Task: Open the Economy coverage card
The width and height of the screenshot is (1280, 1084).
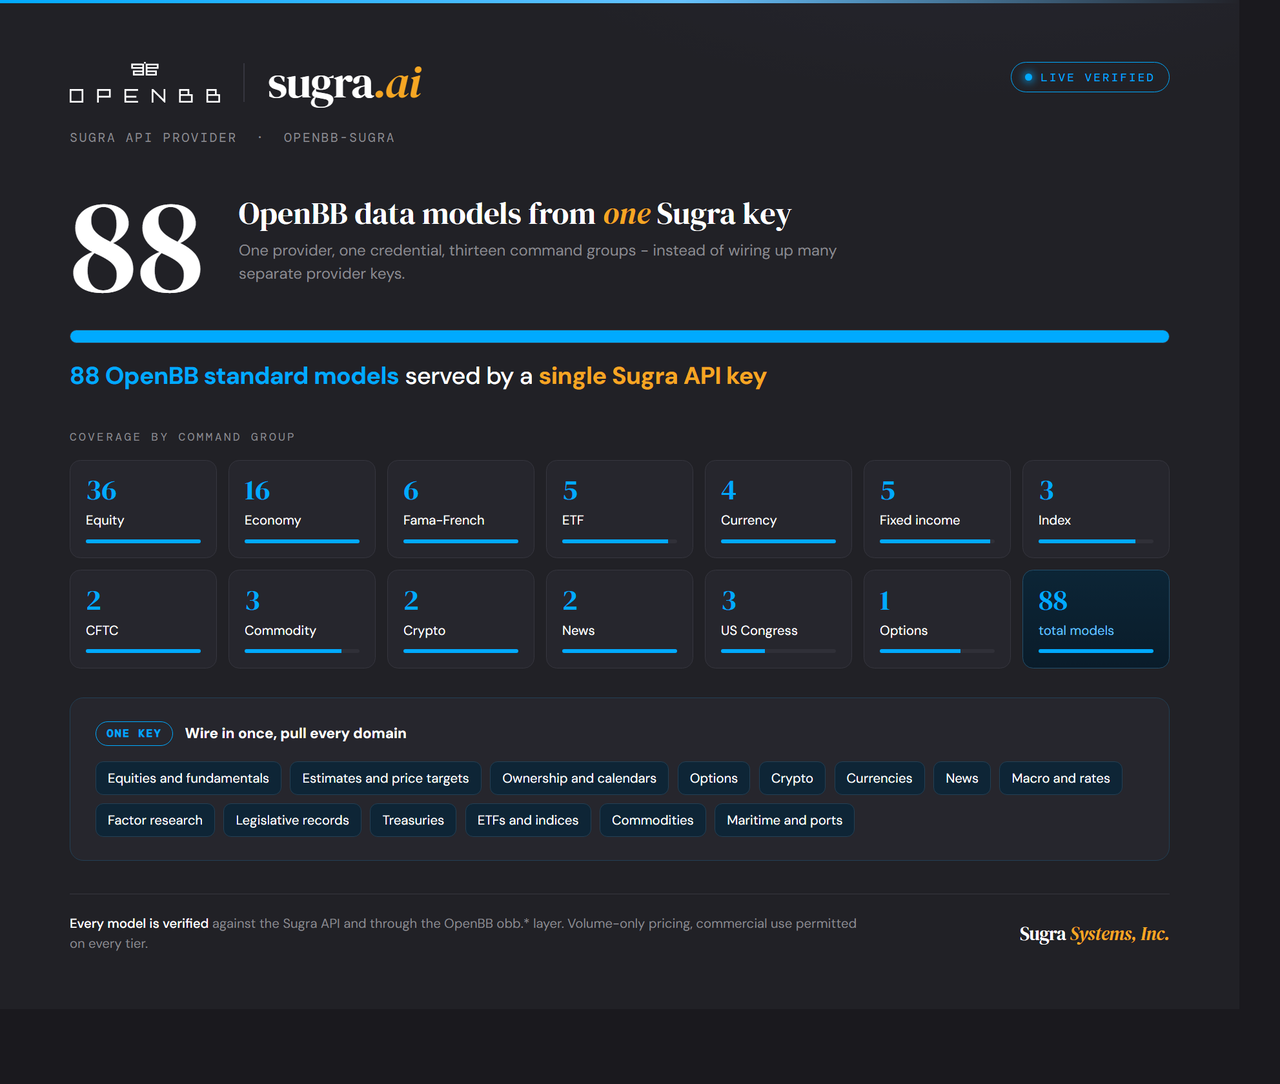Action: [x=302, y=509]
